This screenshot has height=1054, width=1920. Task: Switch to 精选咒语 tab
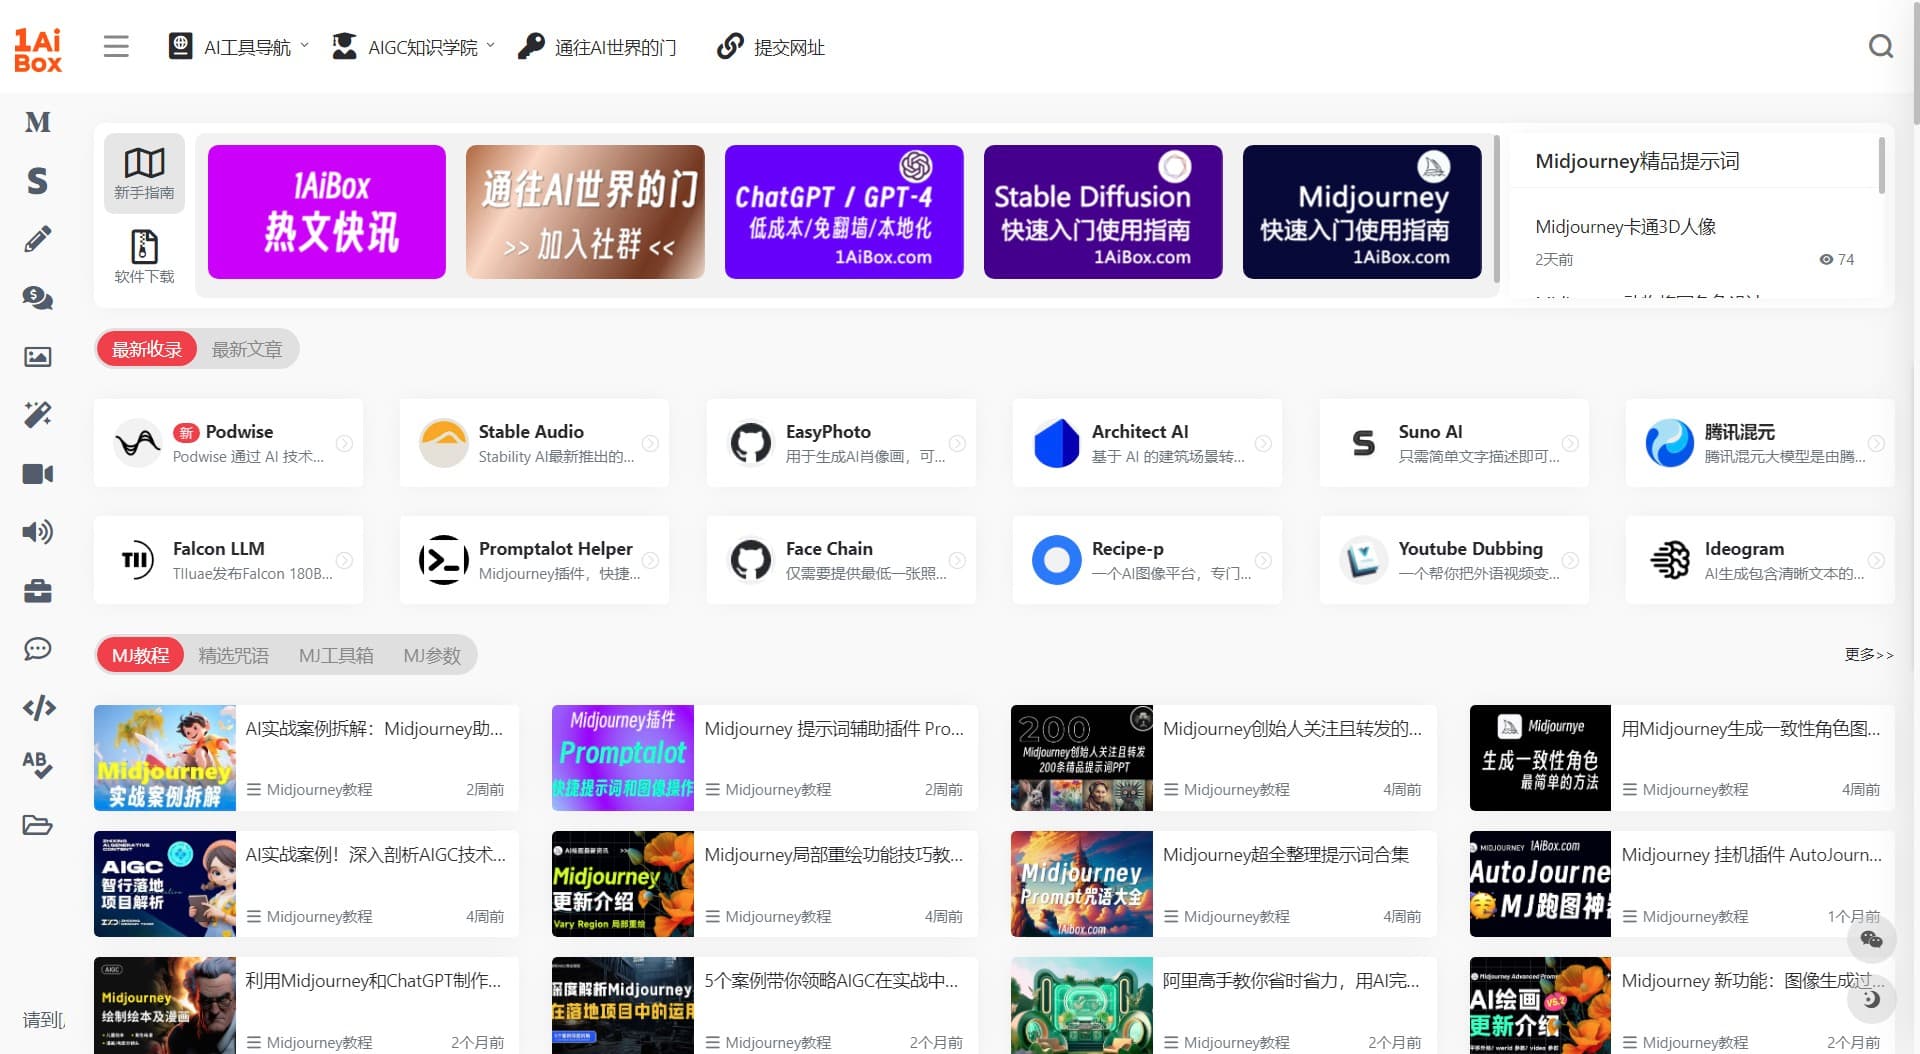coord(234,655)
